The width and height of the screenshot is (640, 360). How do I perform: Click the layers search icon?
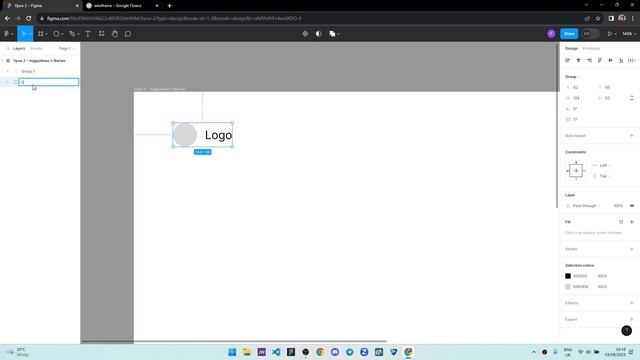(7, 48)
